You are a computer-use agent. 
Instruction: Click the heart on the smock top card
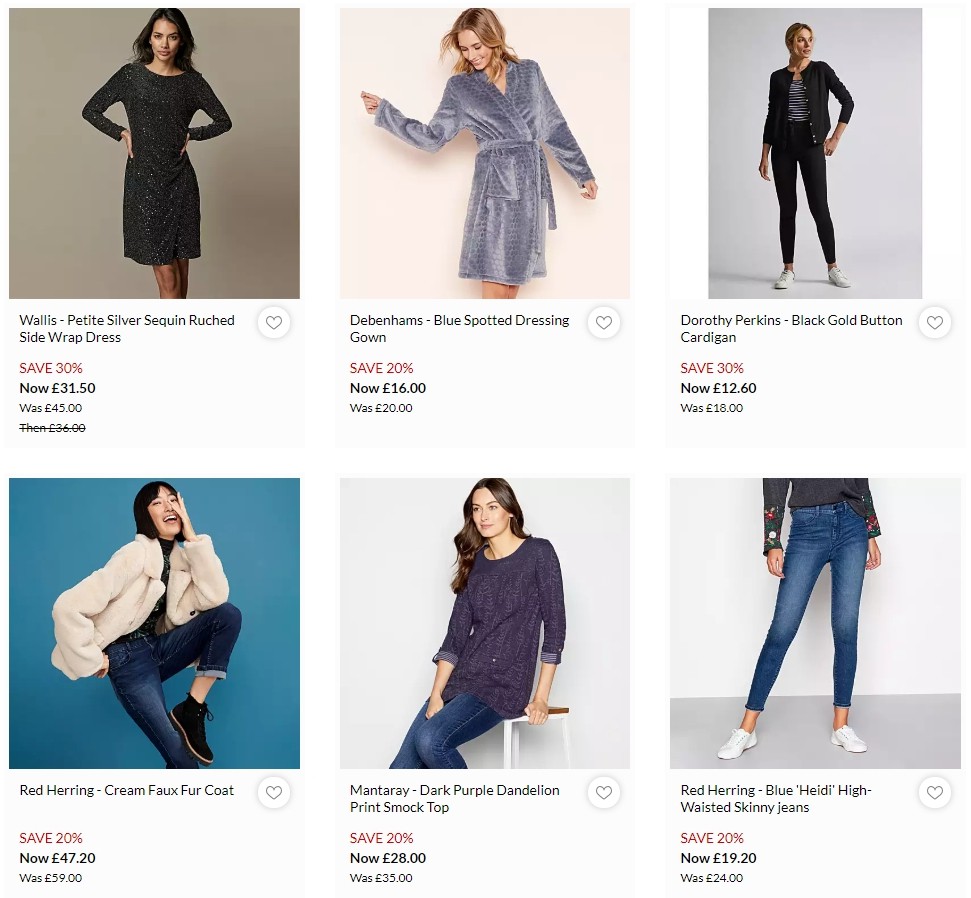[604, 793]
